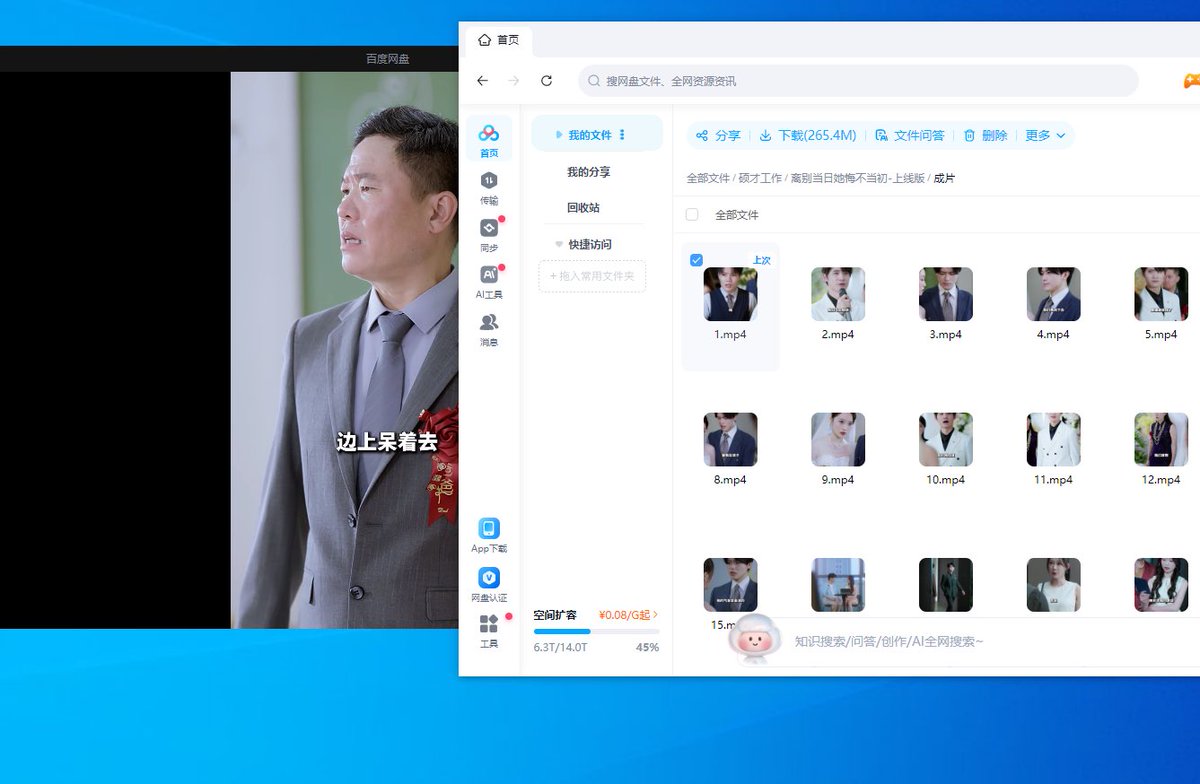Open the 传输 transfer icon
The width and height of the screenshot is (1200, 784).
tap(489, 187)
